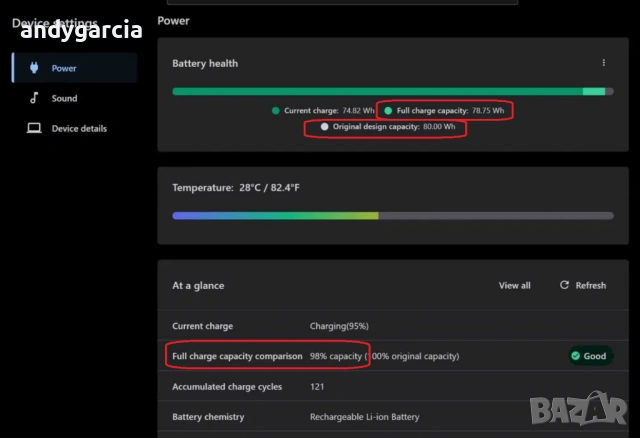Click the Battery health heading

(205, 63)
